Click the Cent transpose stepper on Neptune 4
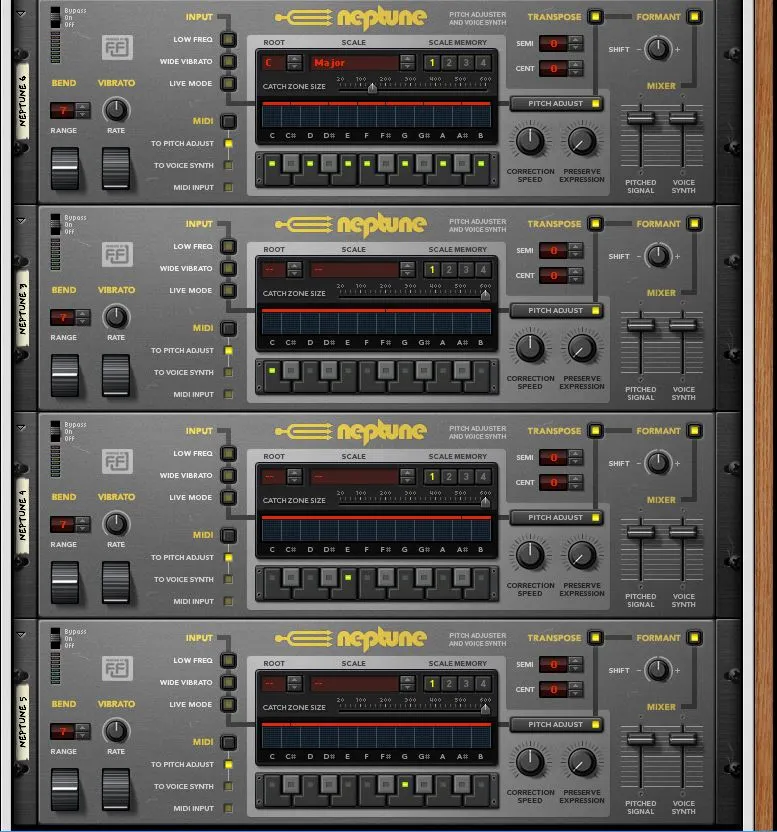777x832 pixels. (x=575, y=482)
